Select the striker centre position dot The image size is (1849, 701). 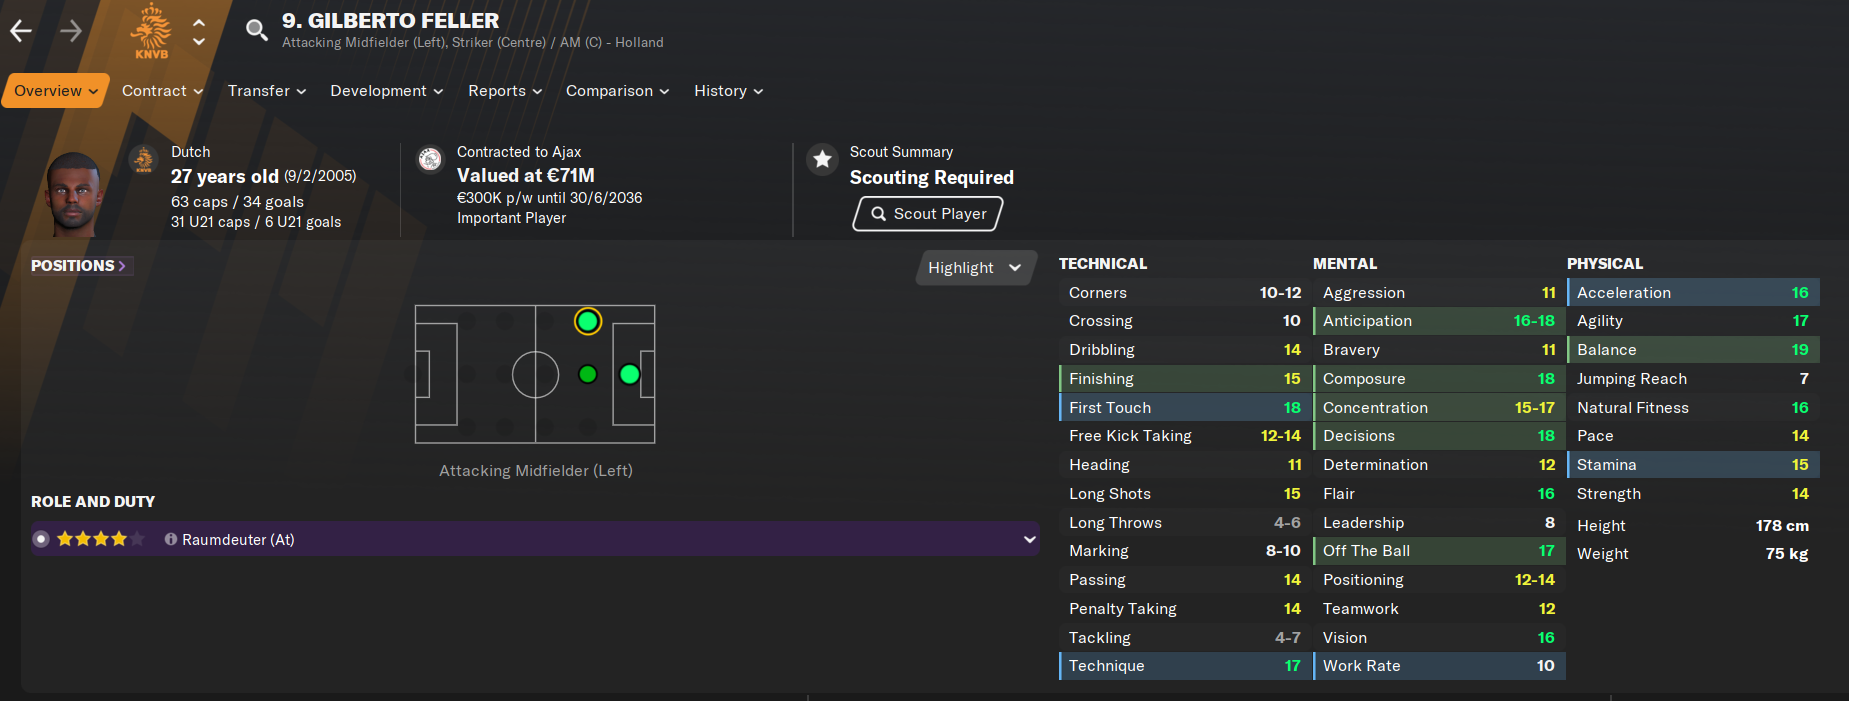(x=629, y=374)
